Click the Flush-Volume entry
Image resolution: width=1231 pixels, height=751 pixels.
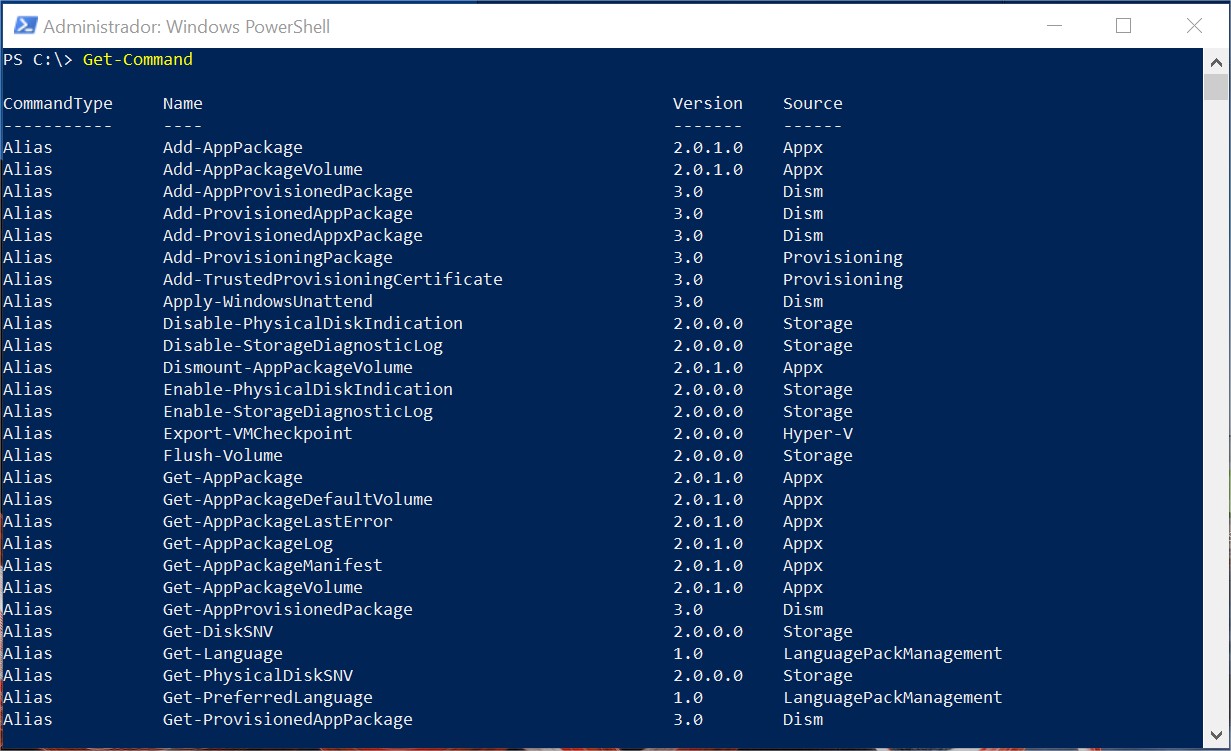tap(223, 456)
